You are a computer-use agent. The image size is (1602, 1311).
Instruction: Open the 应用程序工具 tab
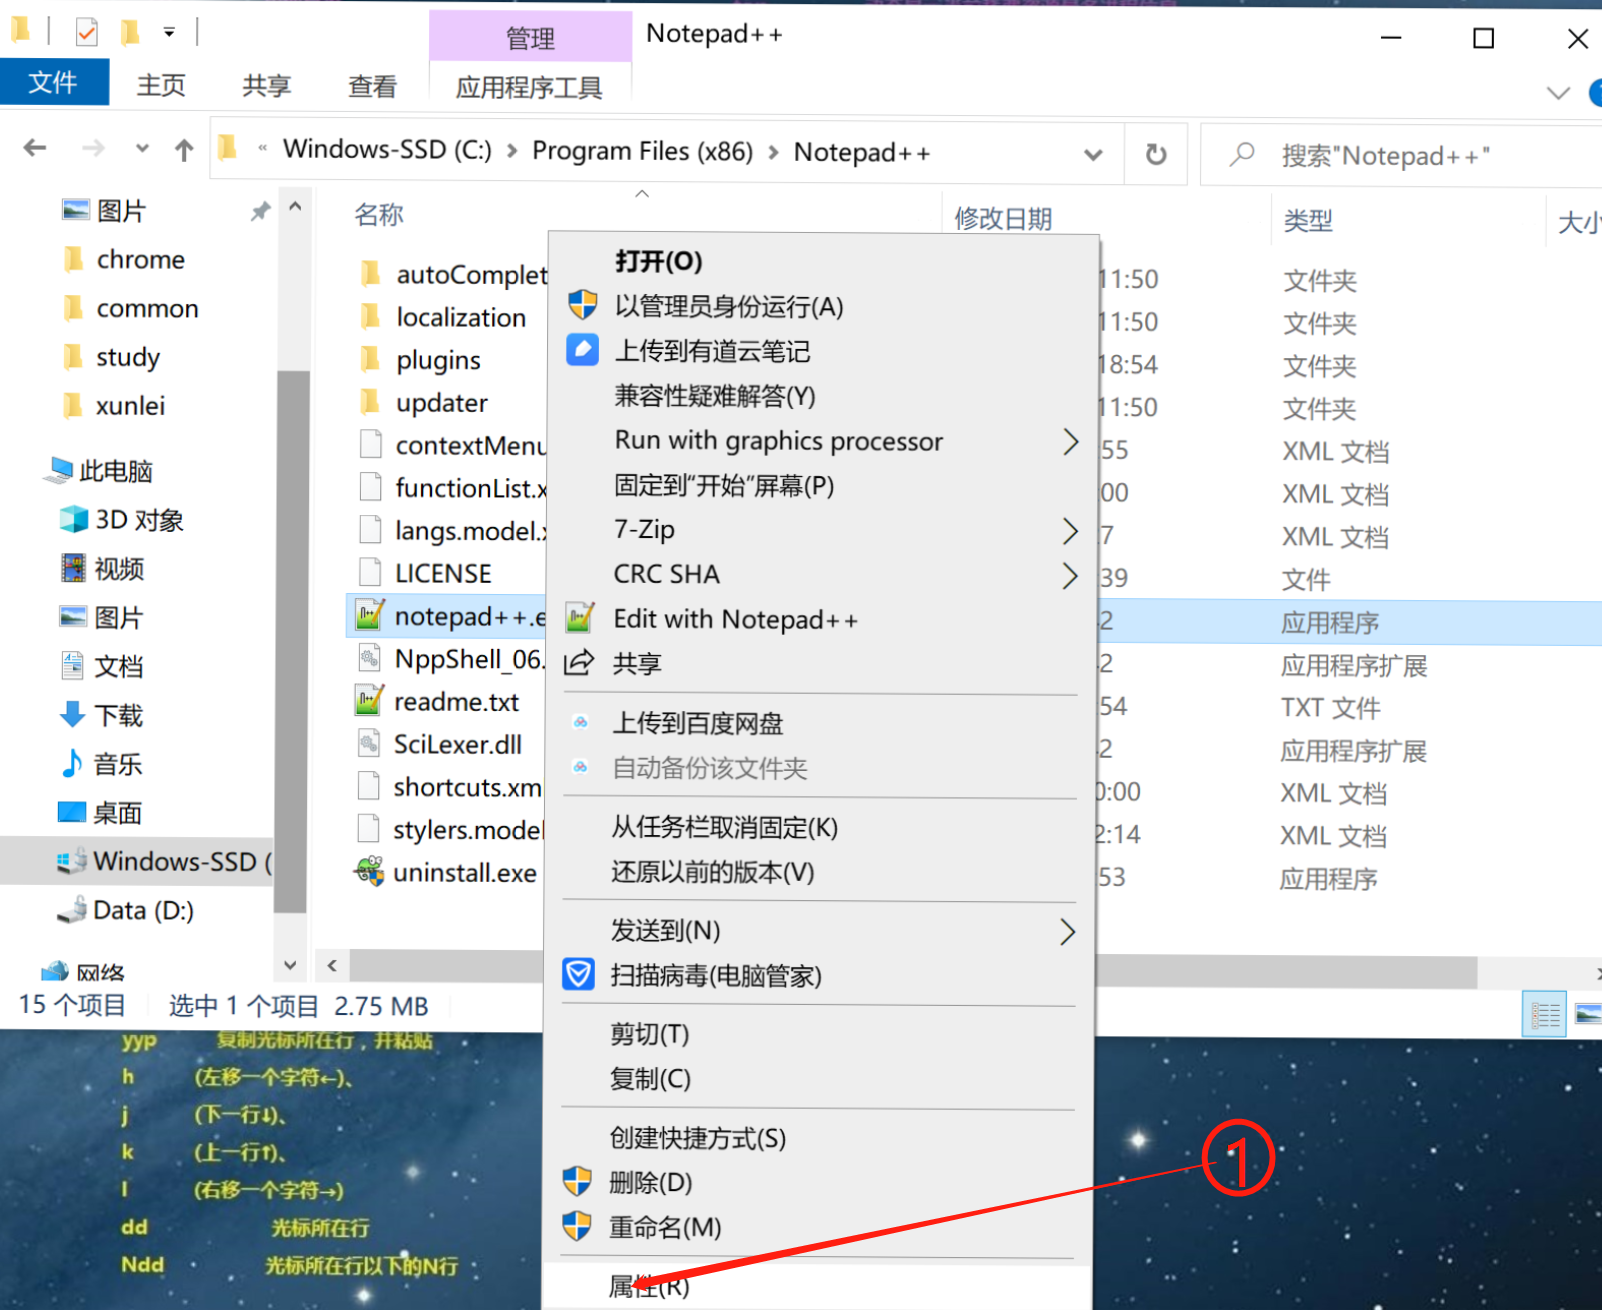529,87
